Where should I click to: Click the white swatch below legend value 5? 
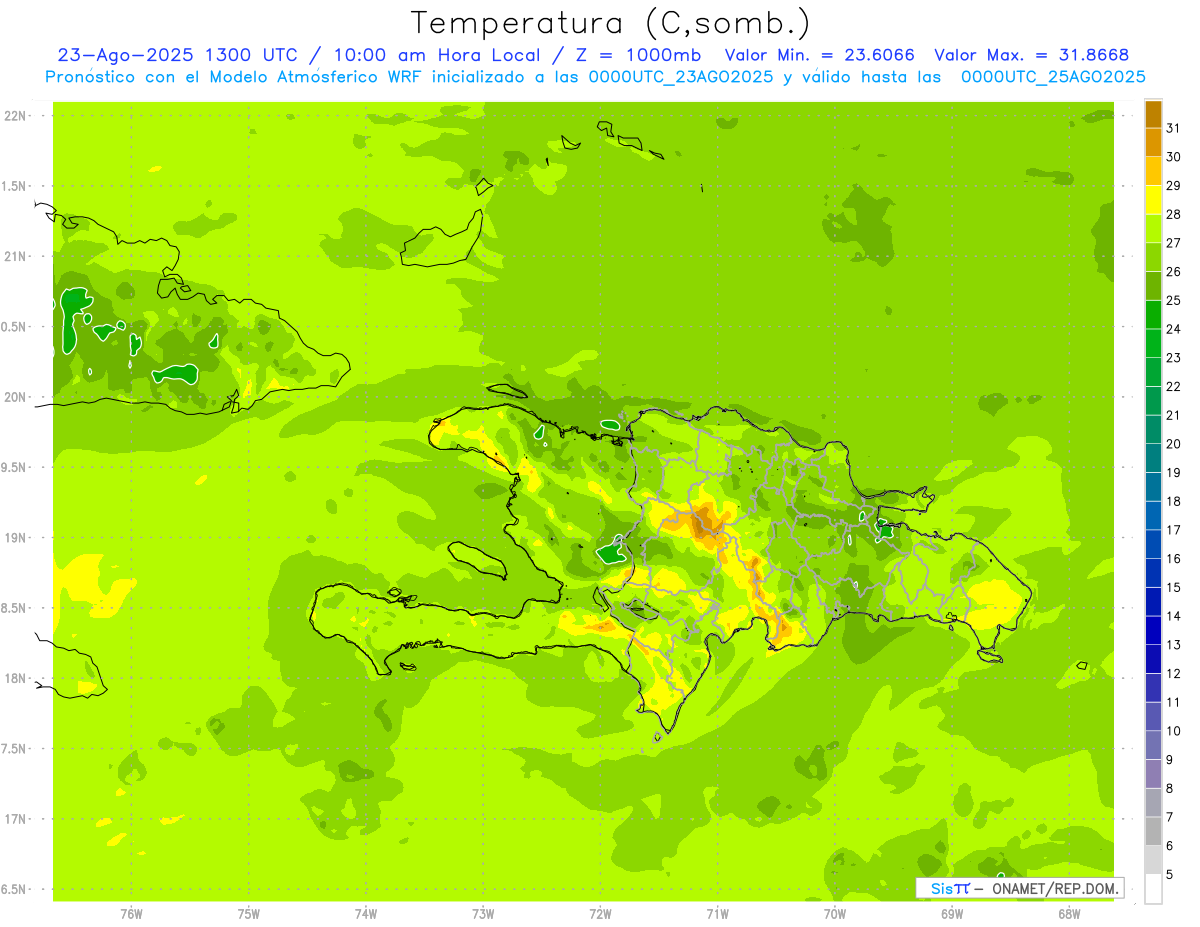click(x=1153, y=889)
